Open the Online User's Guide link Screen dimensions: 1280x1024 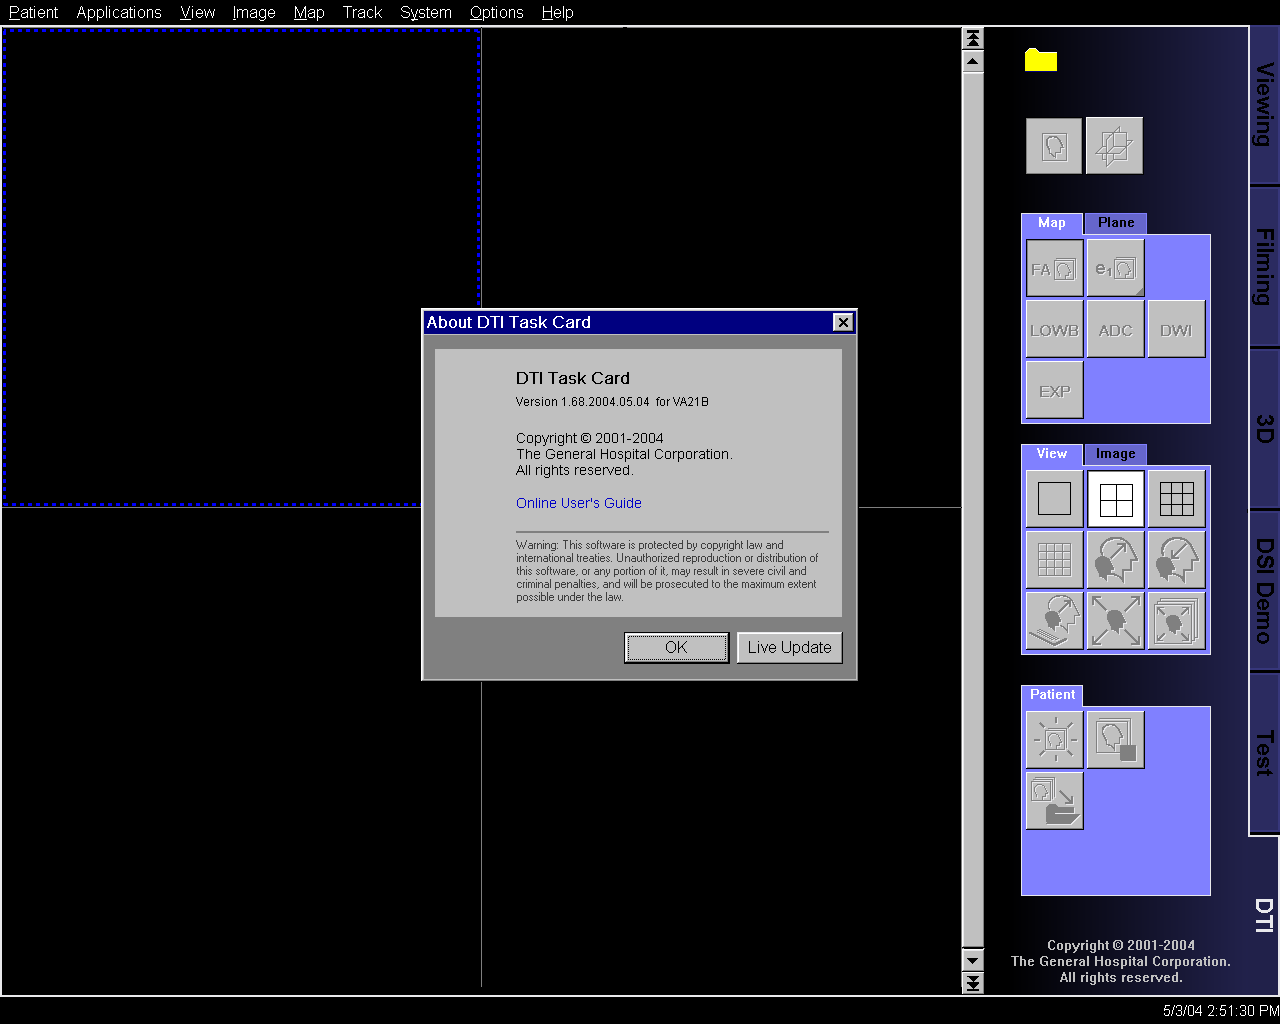click(x=579, y=503)
